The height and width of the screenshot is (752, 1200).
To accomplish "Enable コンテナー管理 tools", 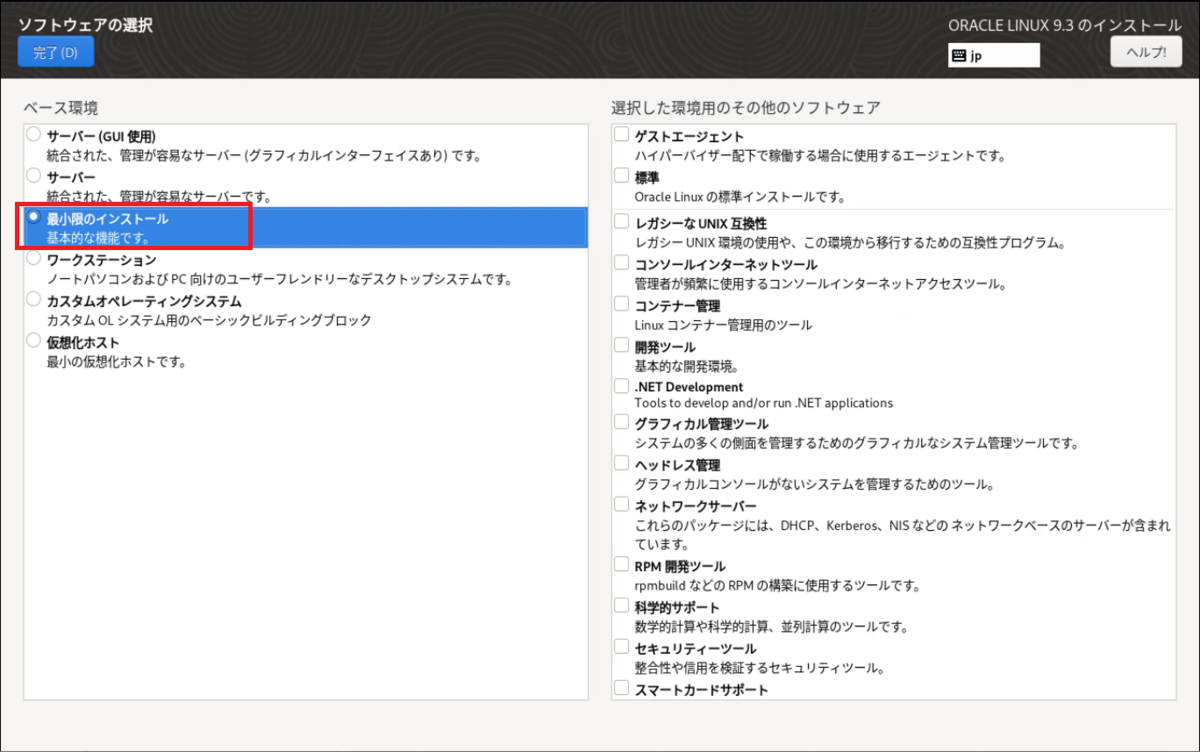I will (621, 304).
